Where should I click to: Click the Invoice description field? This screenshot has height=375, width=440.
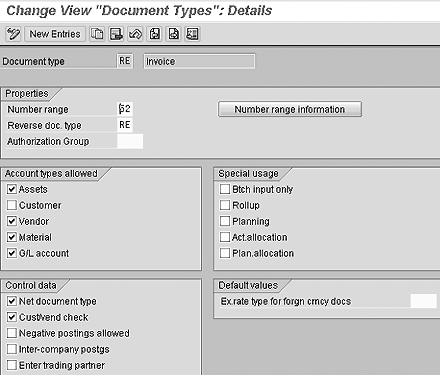[x=199, y=61]
